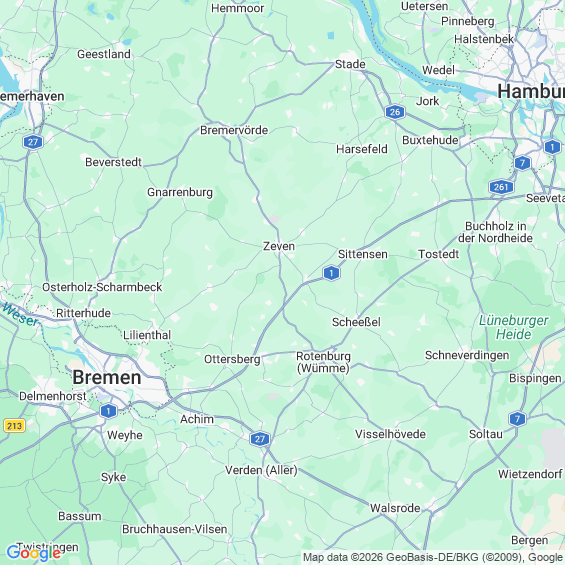Image resolution: width=565 pixels, height=565 pixels.
Task: Click the A1 shield south of Bremen
Action: point(108,411)
